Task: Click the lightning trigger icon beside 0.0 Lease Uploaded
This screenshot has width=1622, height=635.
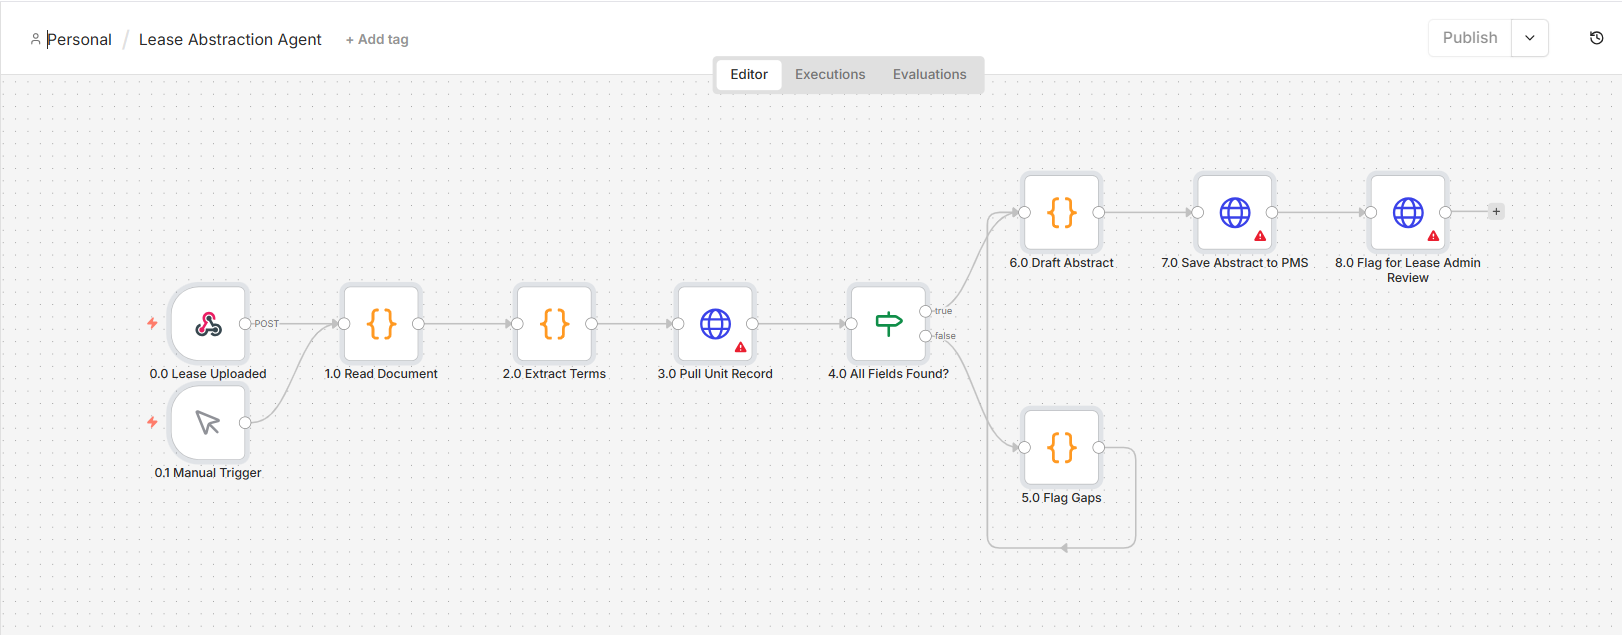Action: (152, 323)
